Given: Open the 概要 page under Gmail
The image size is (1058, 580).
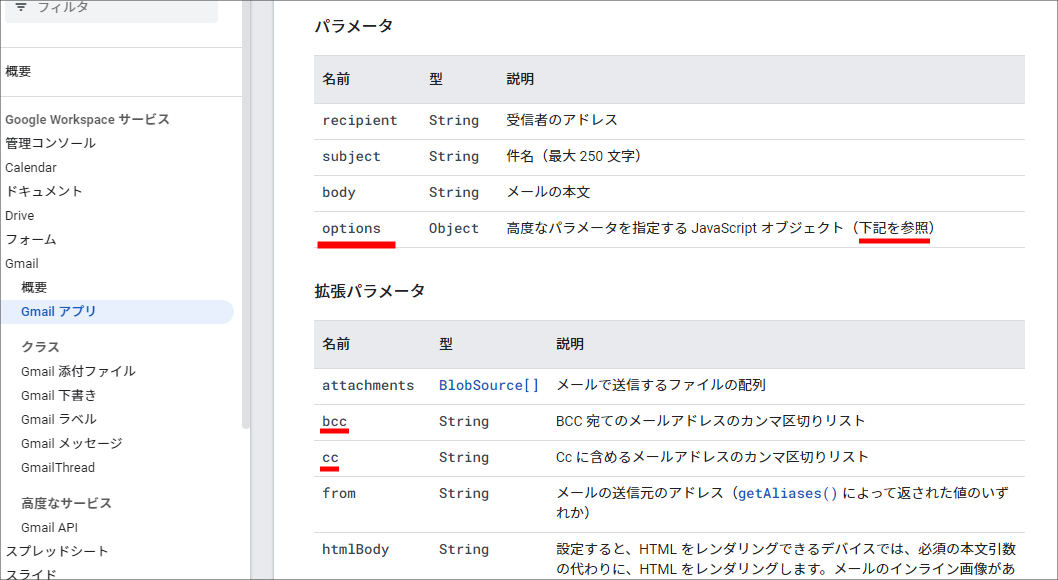Looking at the screenshot, I should click(34, 287).
